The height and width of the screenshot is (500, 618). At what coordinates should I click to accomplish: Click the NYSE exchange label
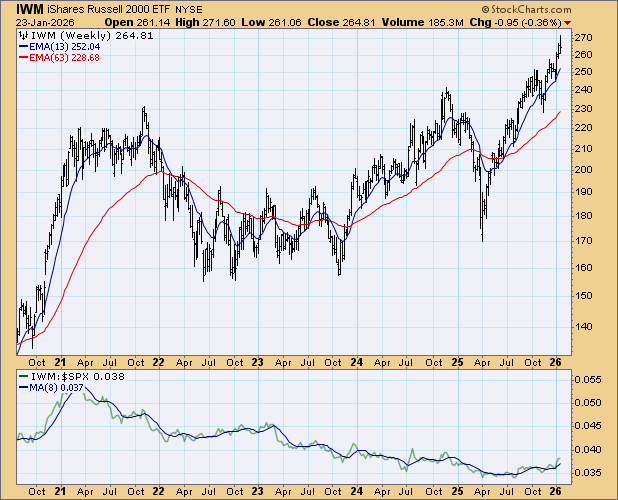coord(188,10)
